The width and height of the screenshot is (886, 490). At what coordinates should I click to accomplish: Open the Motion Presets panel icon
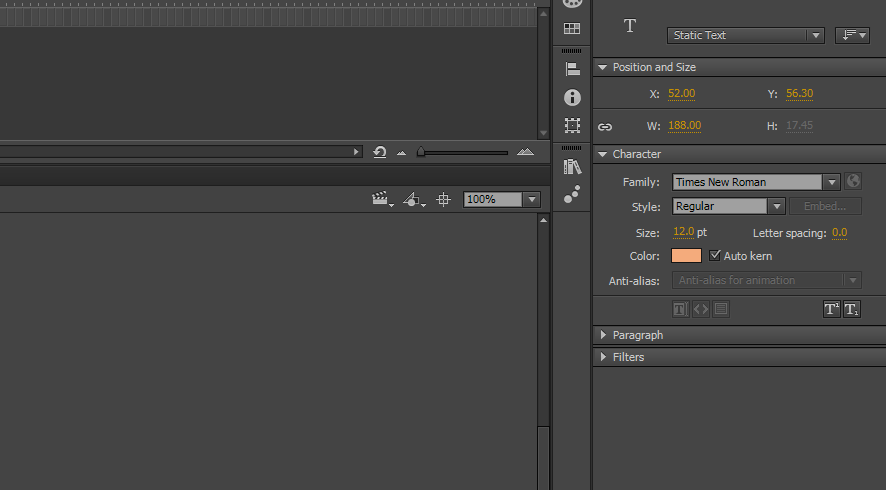572,194
